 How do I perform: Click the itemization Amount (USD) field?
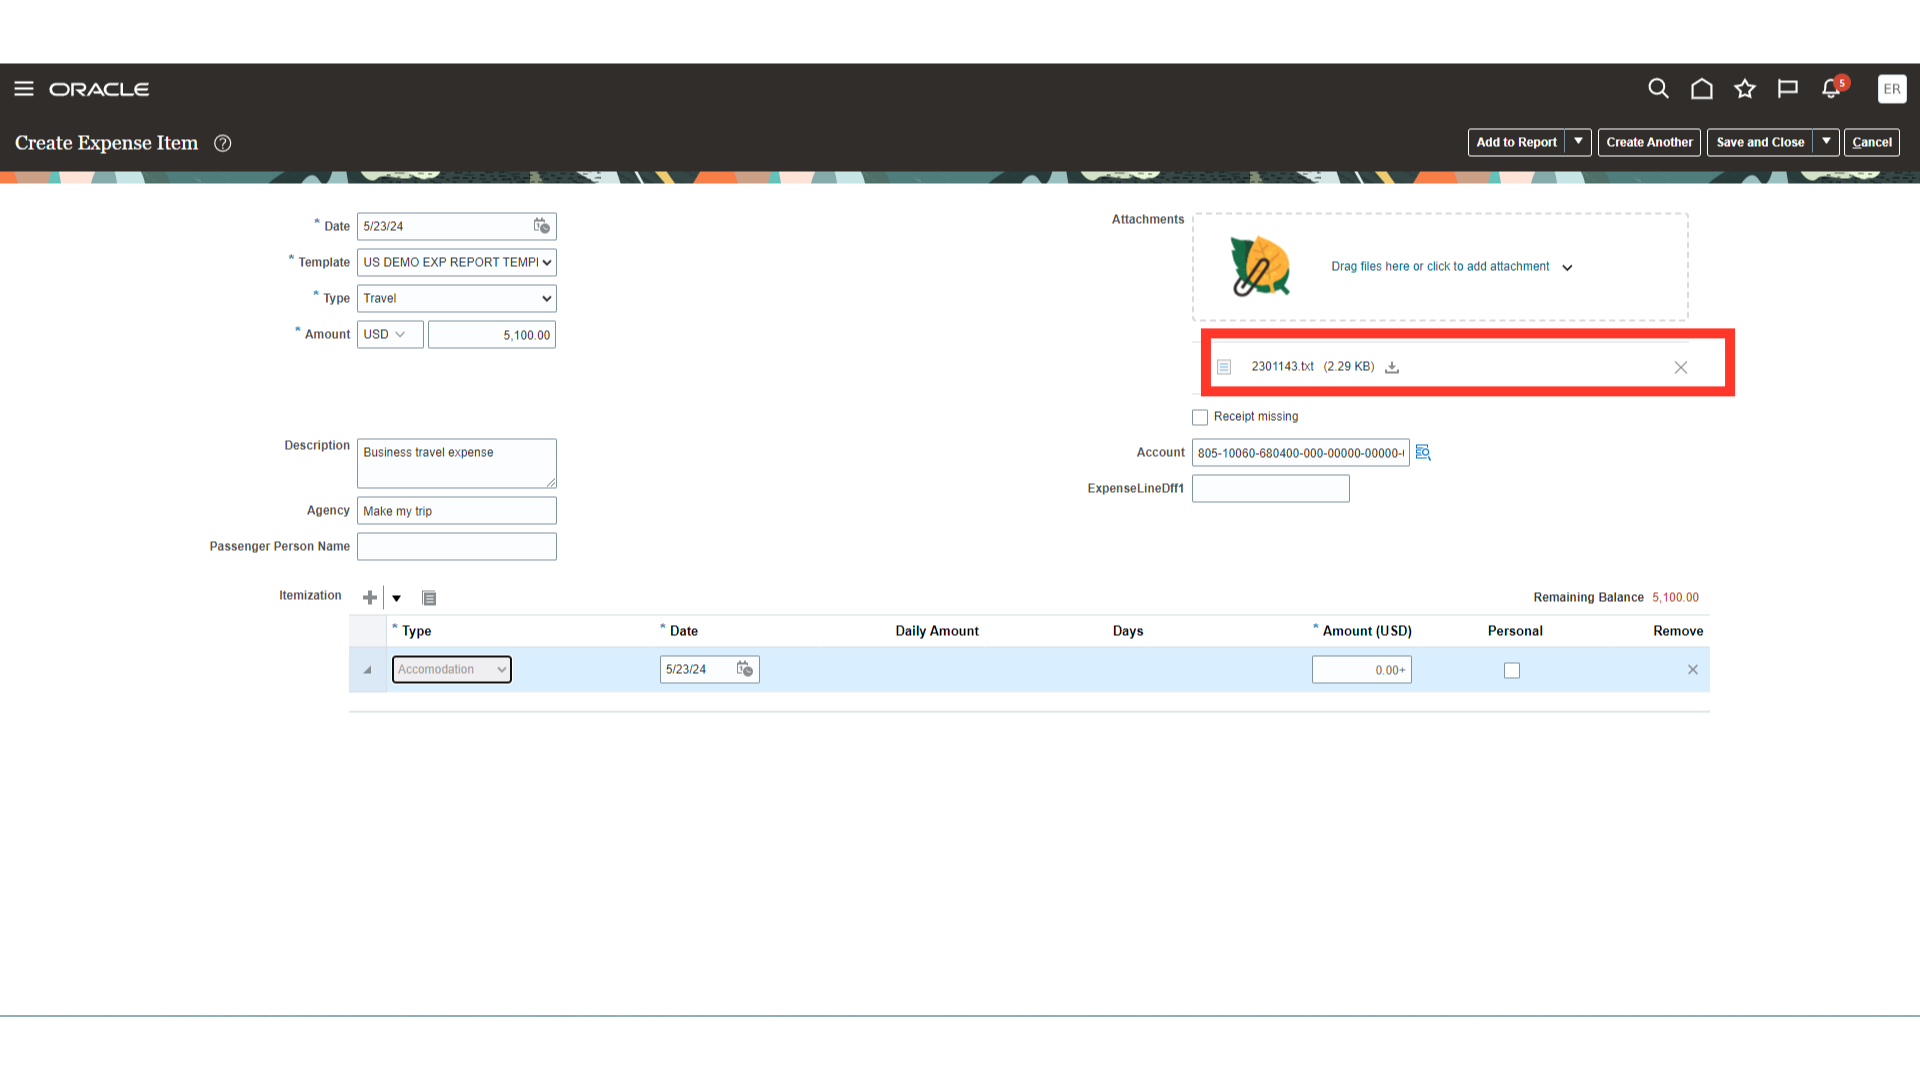point(1362,670)
